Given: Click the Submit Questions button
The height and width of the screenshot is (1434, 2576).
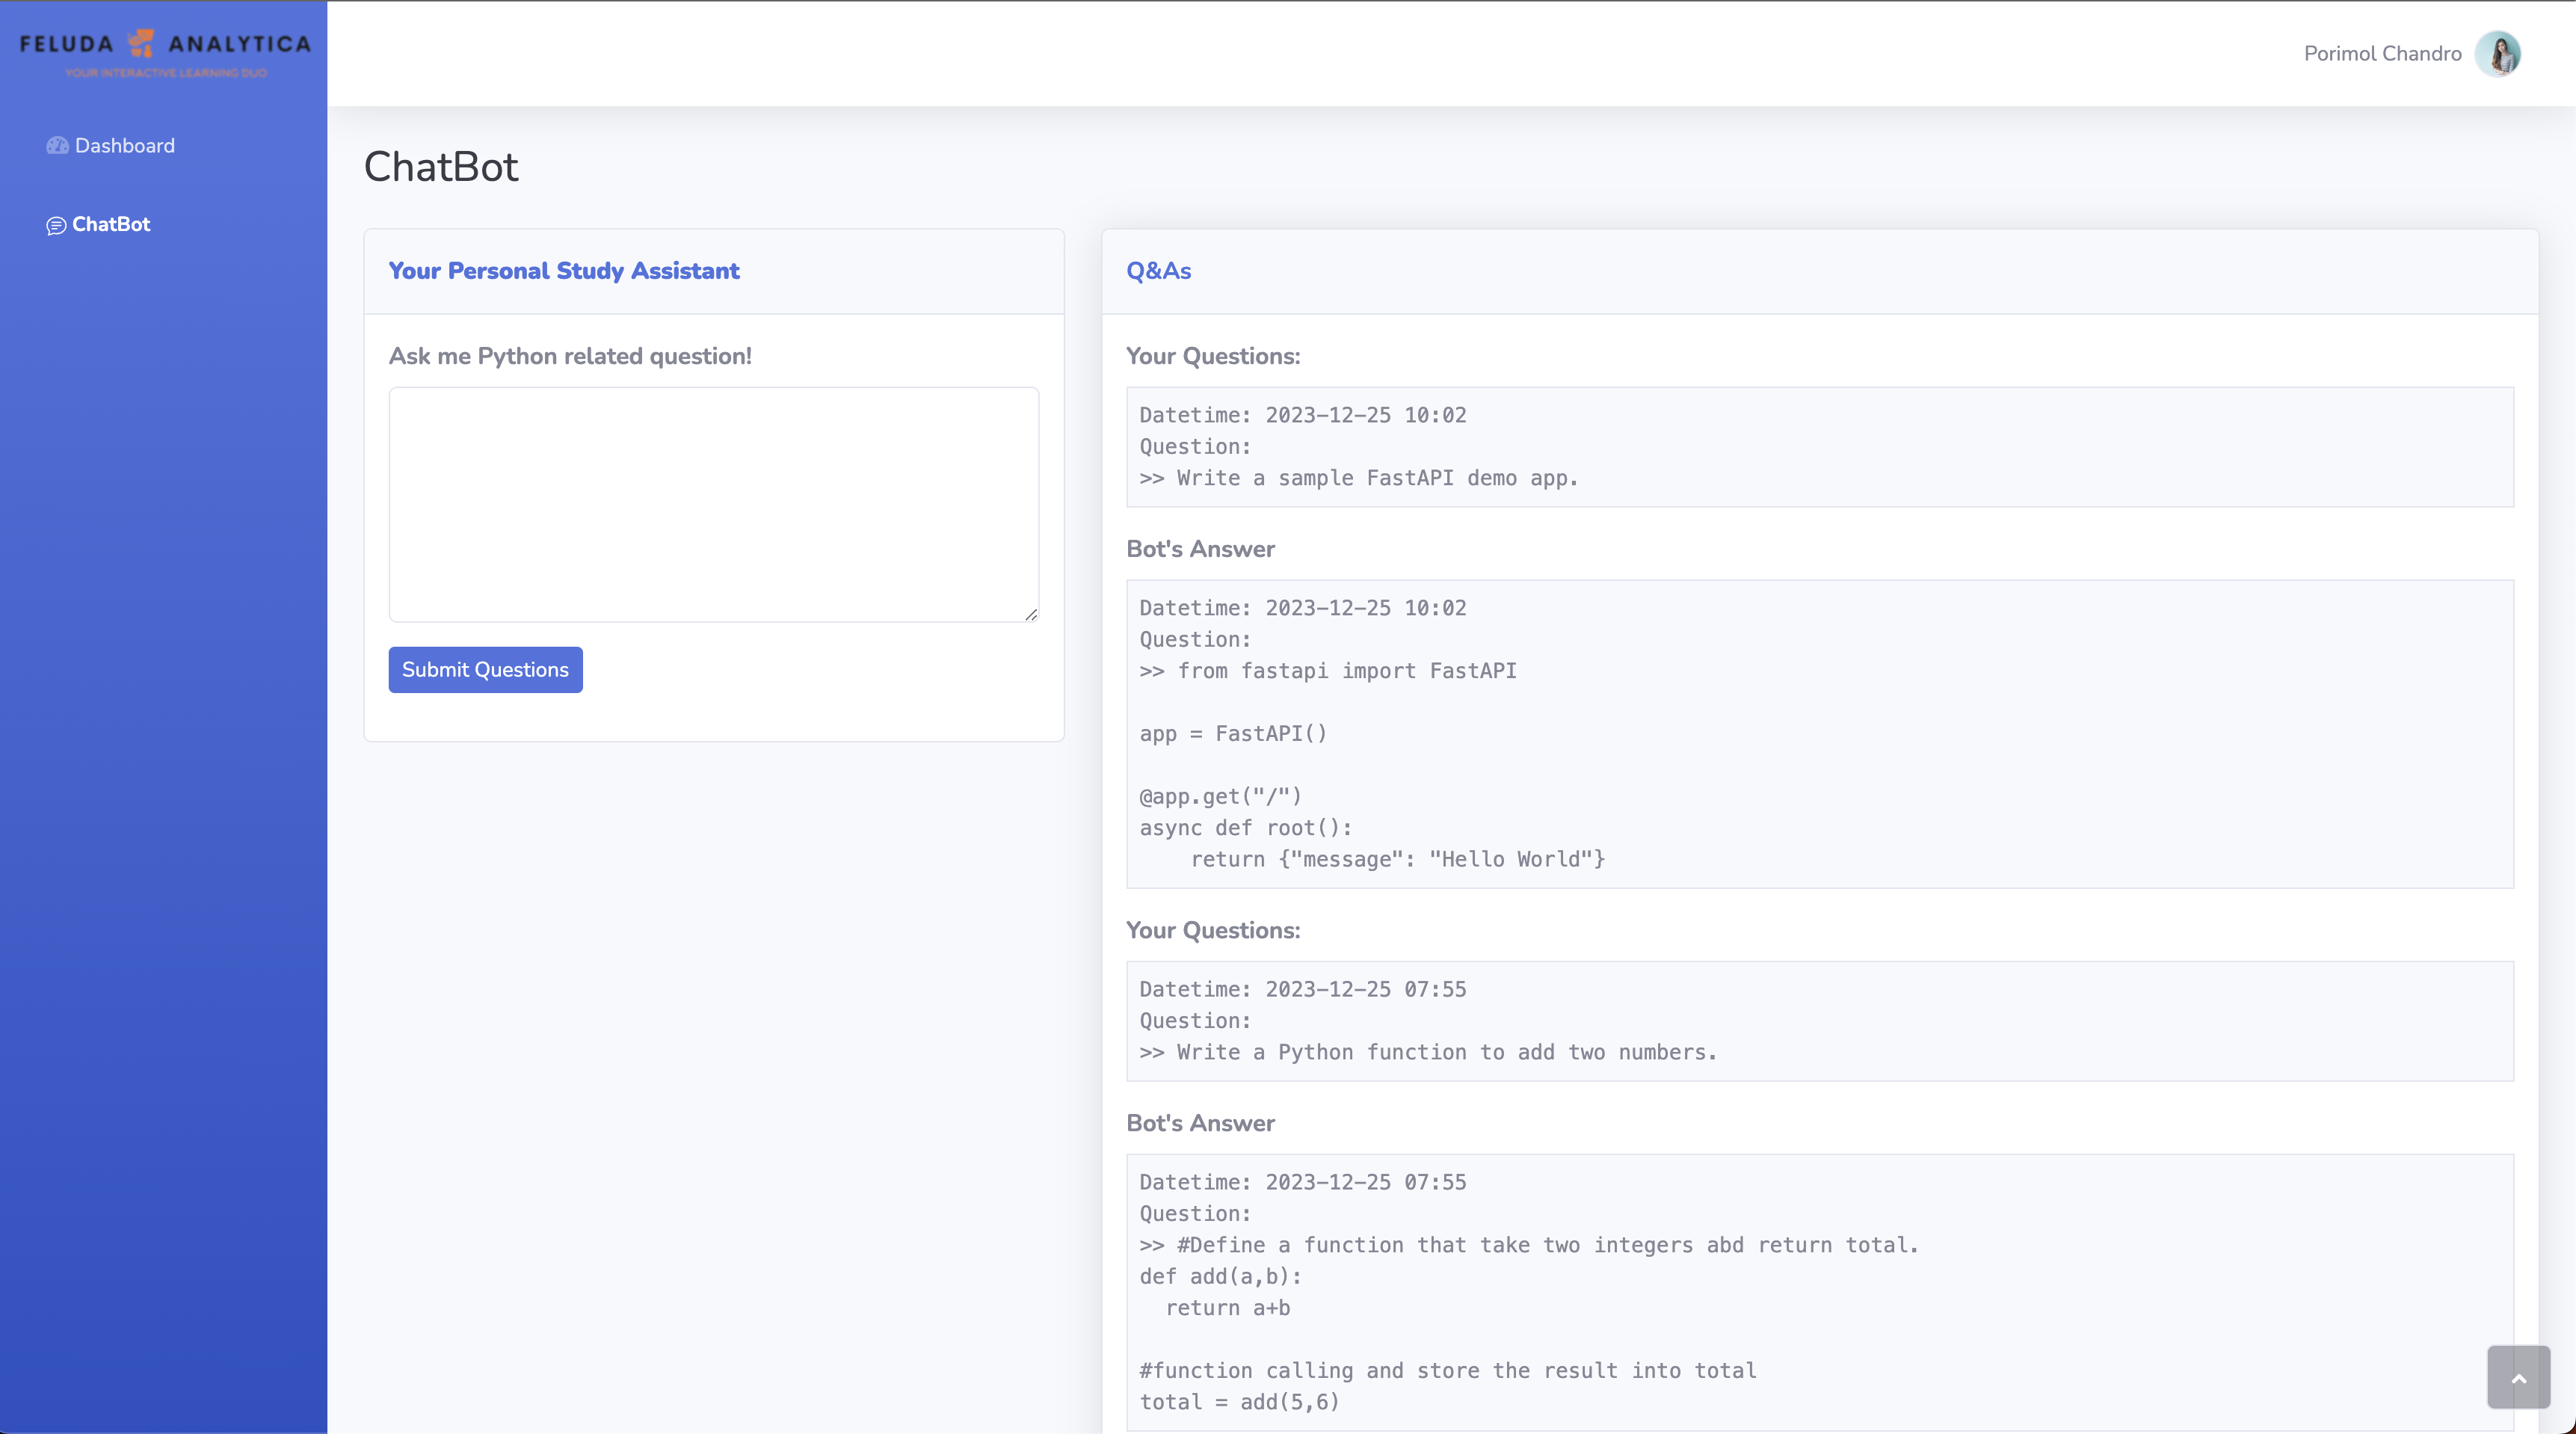Looking at the screenshot, I should [485, 670].
